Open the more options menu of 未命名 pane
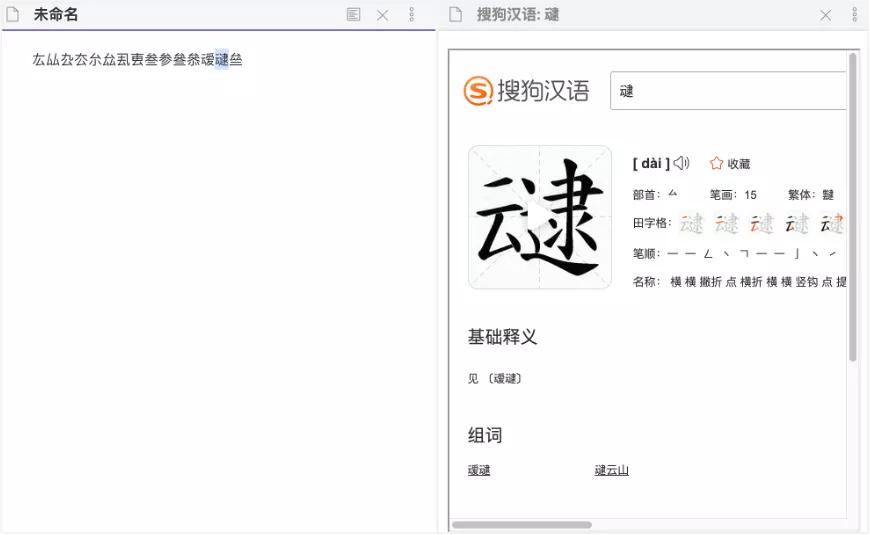 pos(411,14)
